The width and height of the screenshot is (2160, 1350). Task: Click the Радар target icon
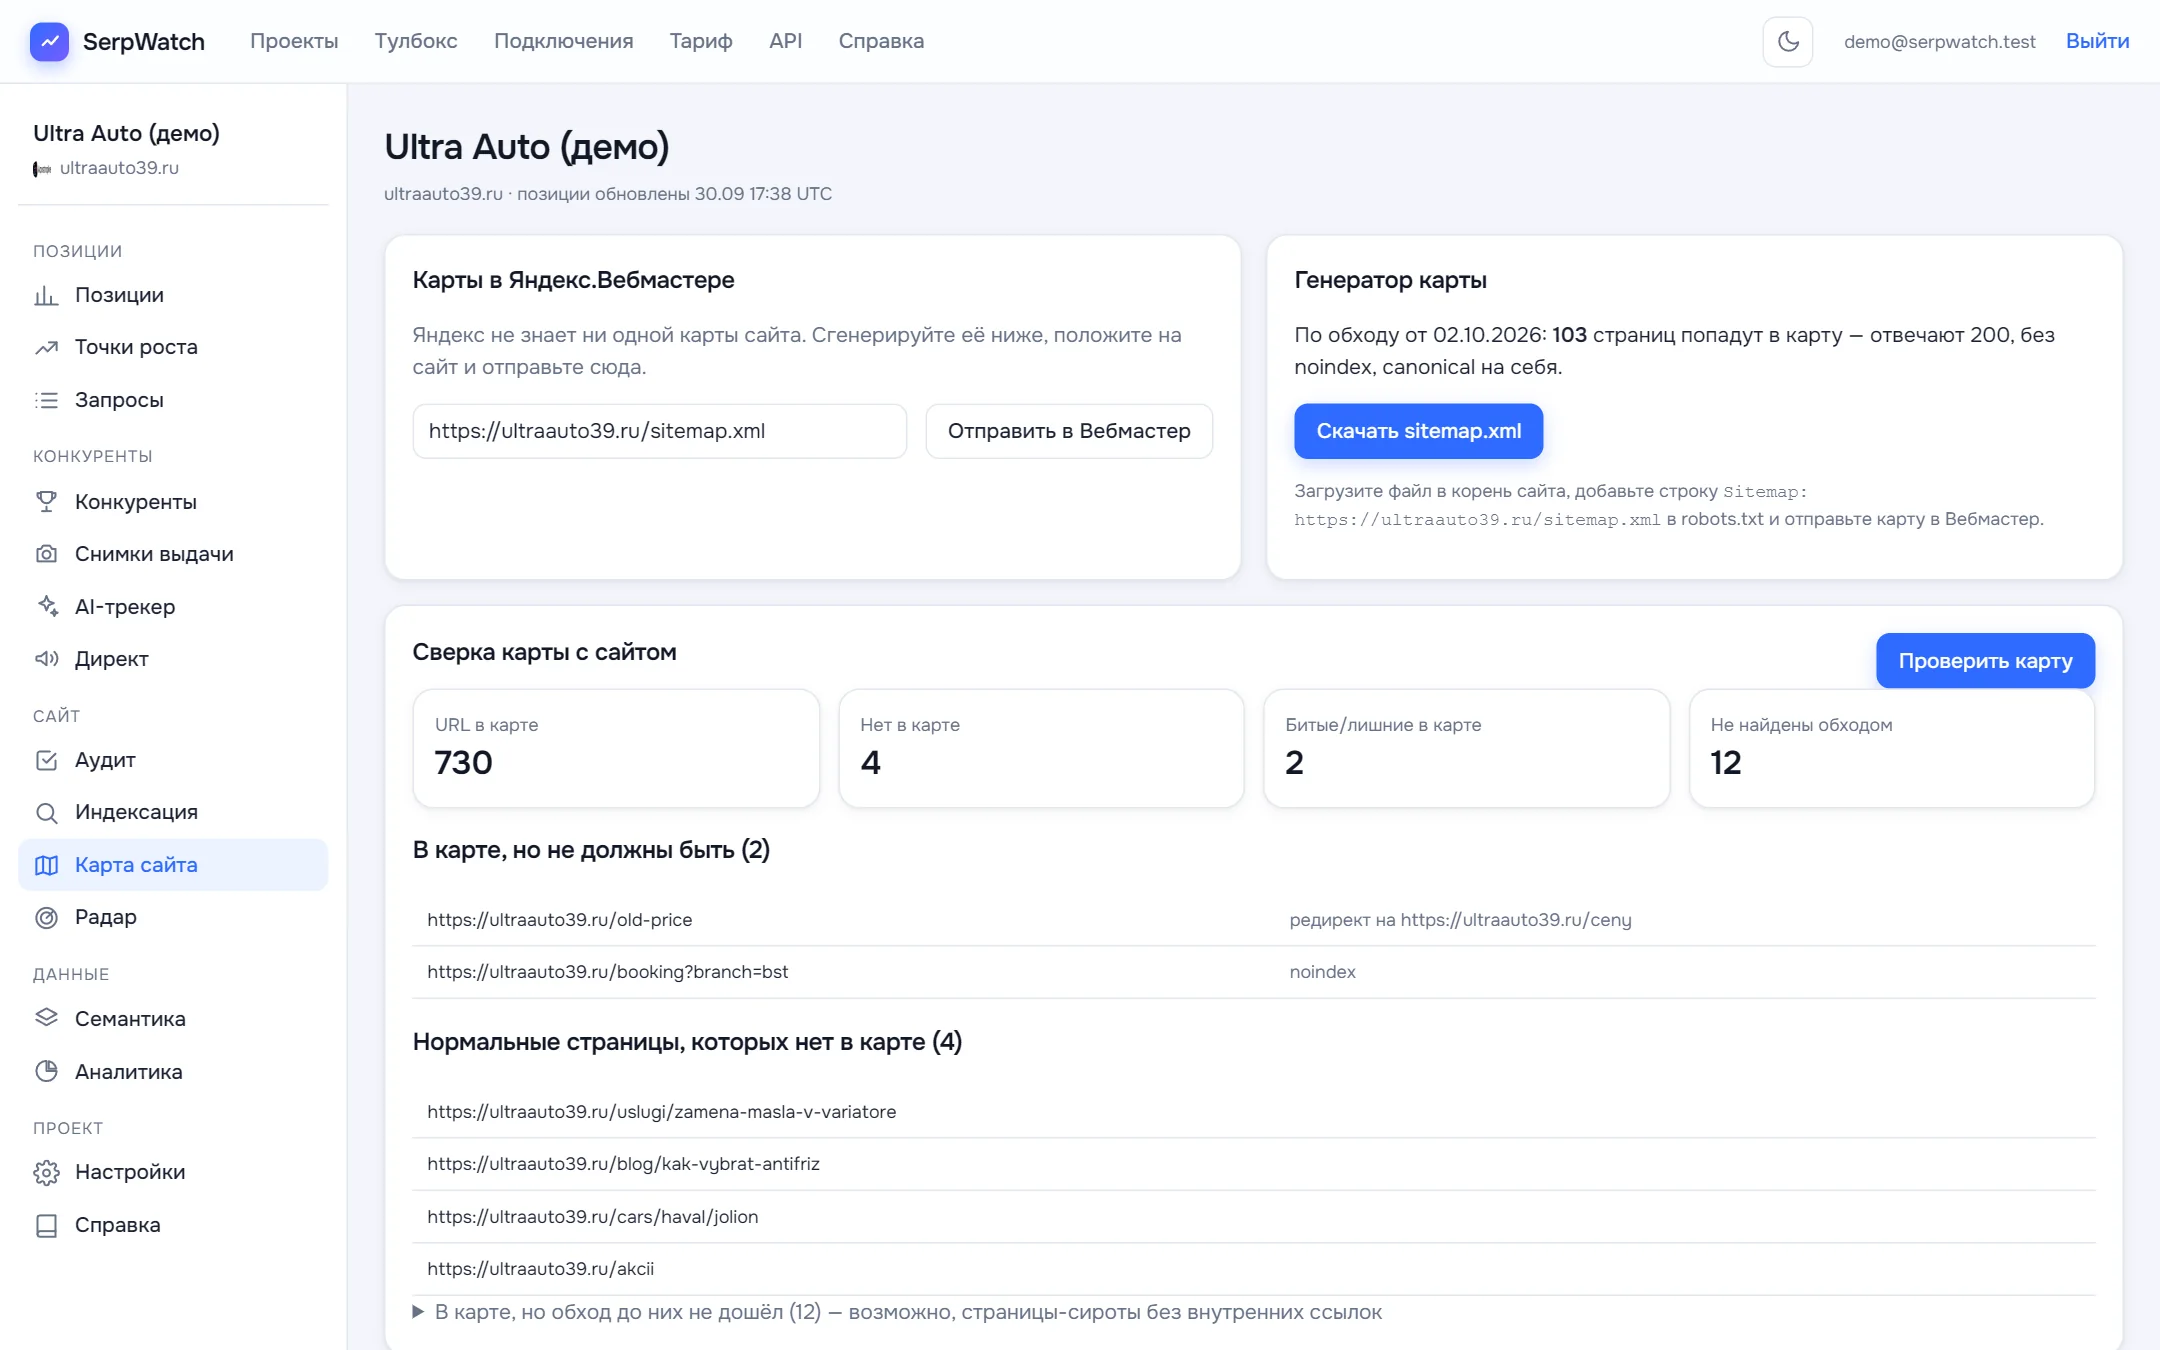click(x=46, y=917)
